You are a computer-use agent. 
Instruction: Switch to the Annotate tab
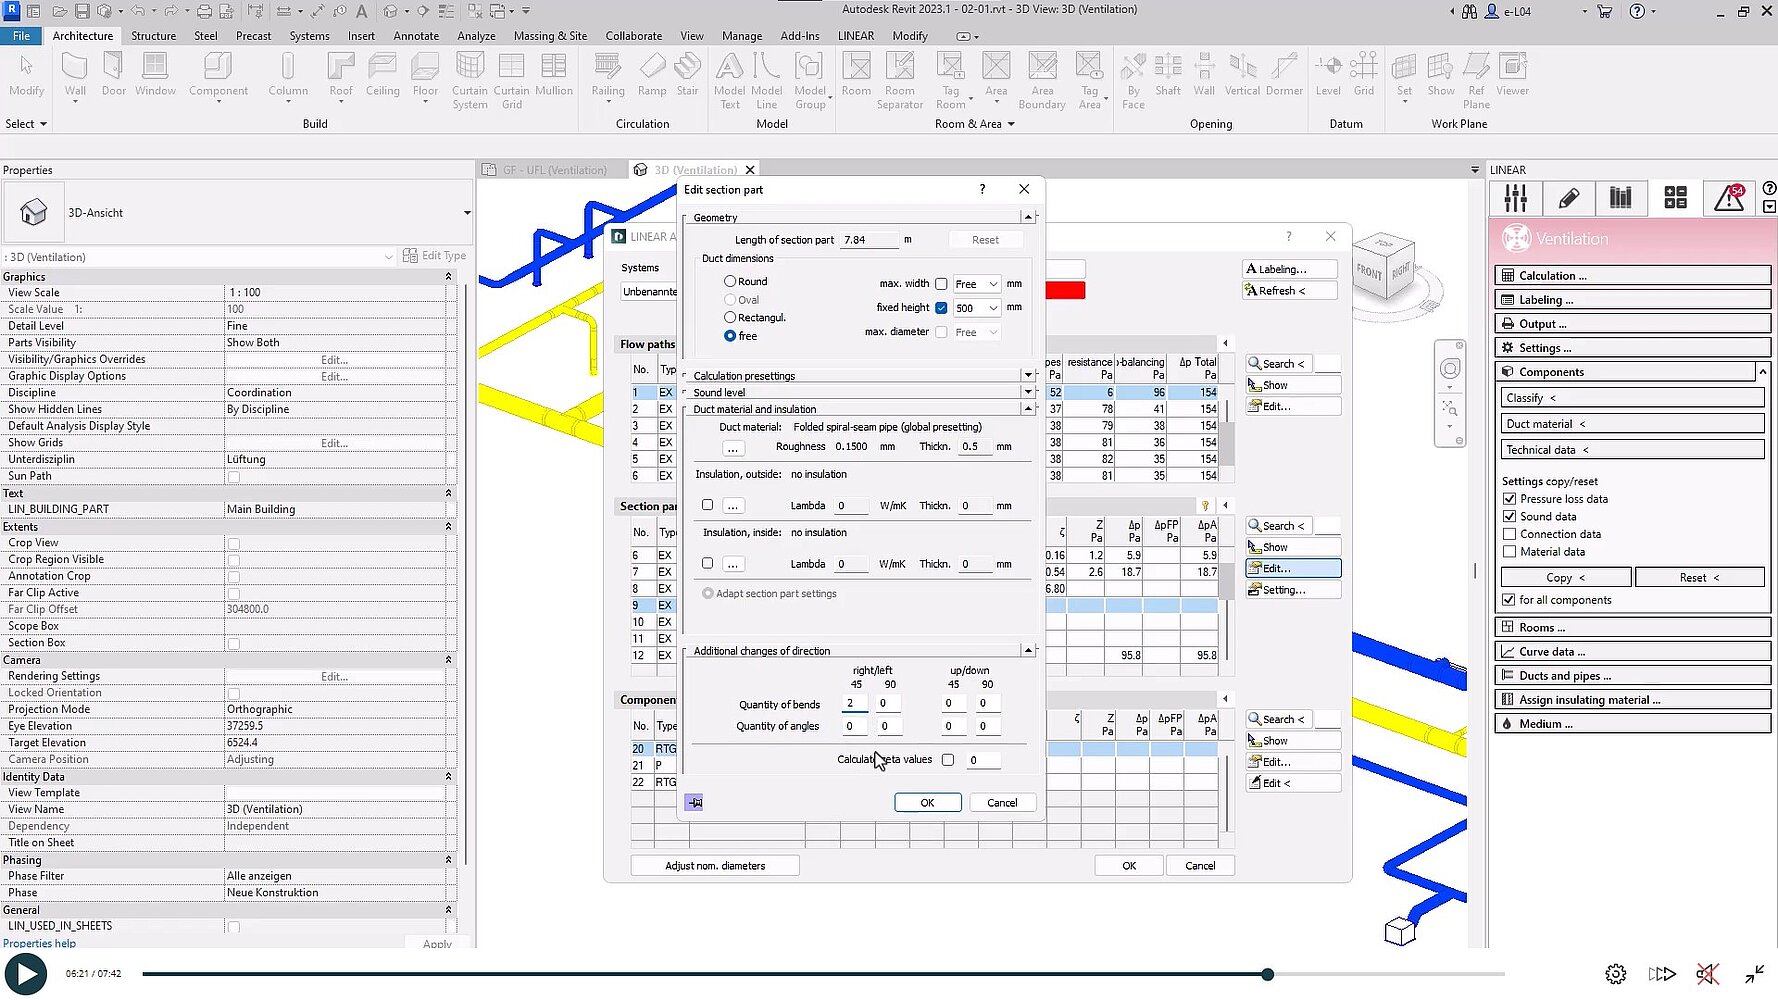tap(416, 36)
